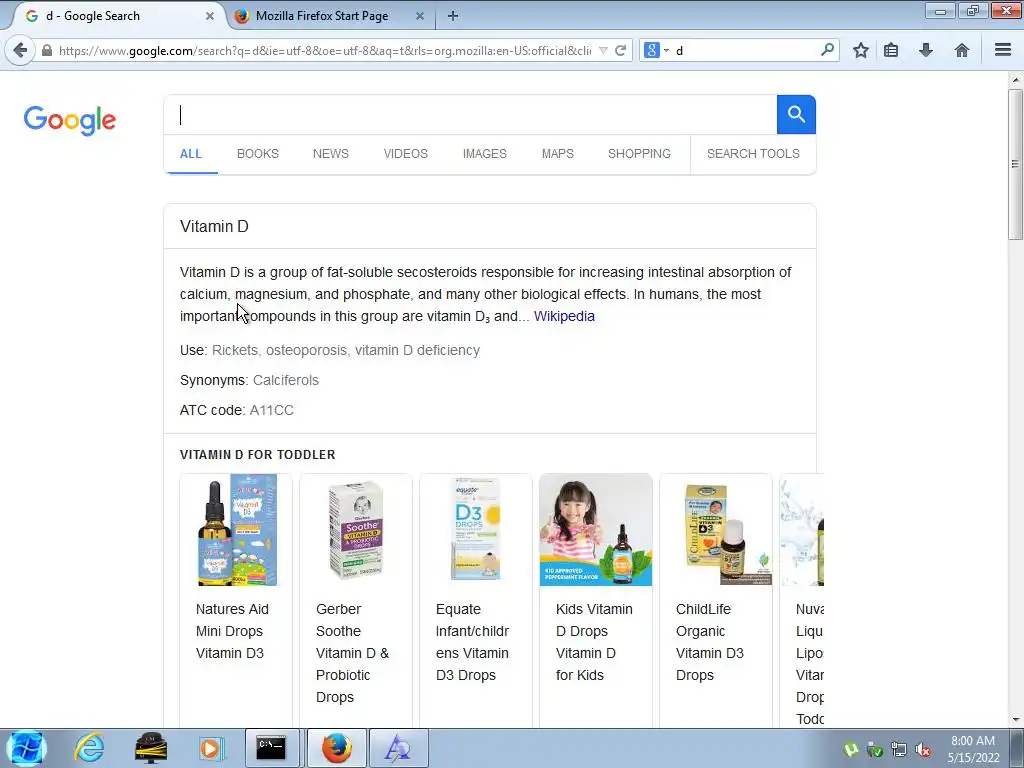This screenshot has width=1024, height=768.
Task: Select the 'd - Google Search' tab
Action: [x=92, y=16]
